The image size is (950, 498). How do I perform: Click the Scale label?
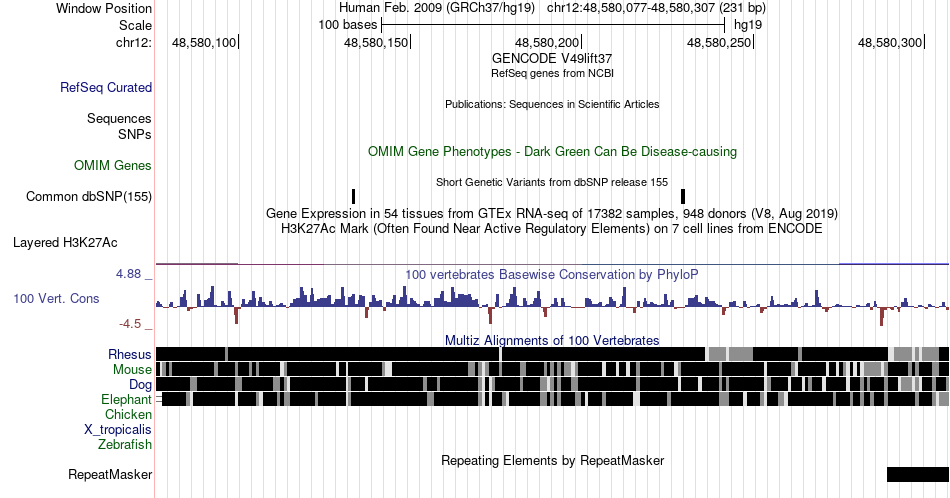point(135,25)
